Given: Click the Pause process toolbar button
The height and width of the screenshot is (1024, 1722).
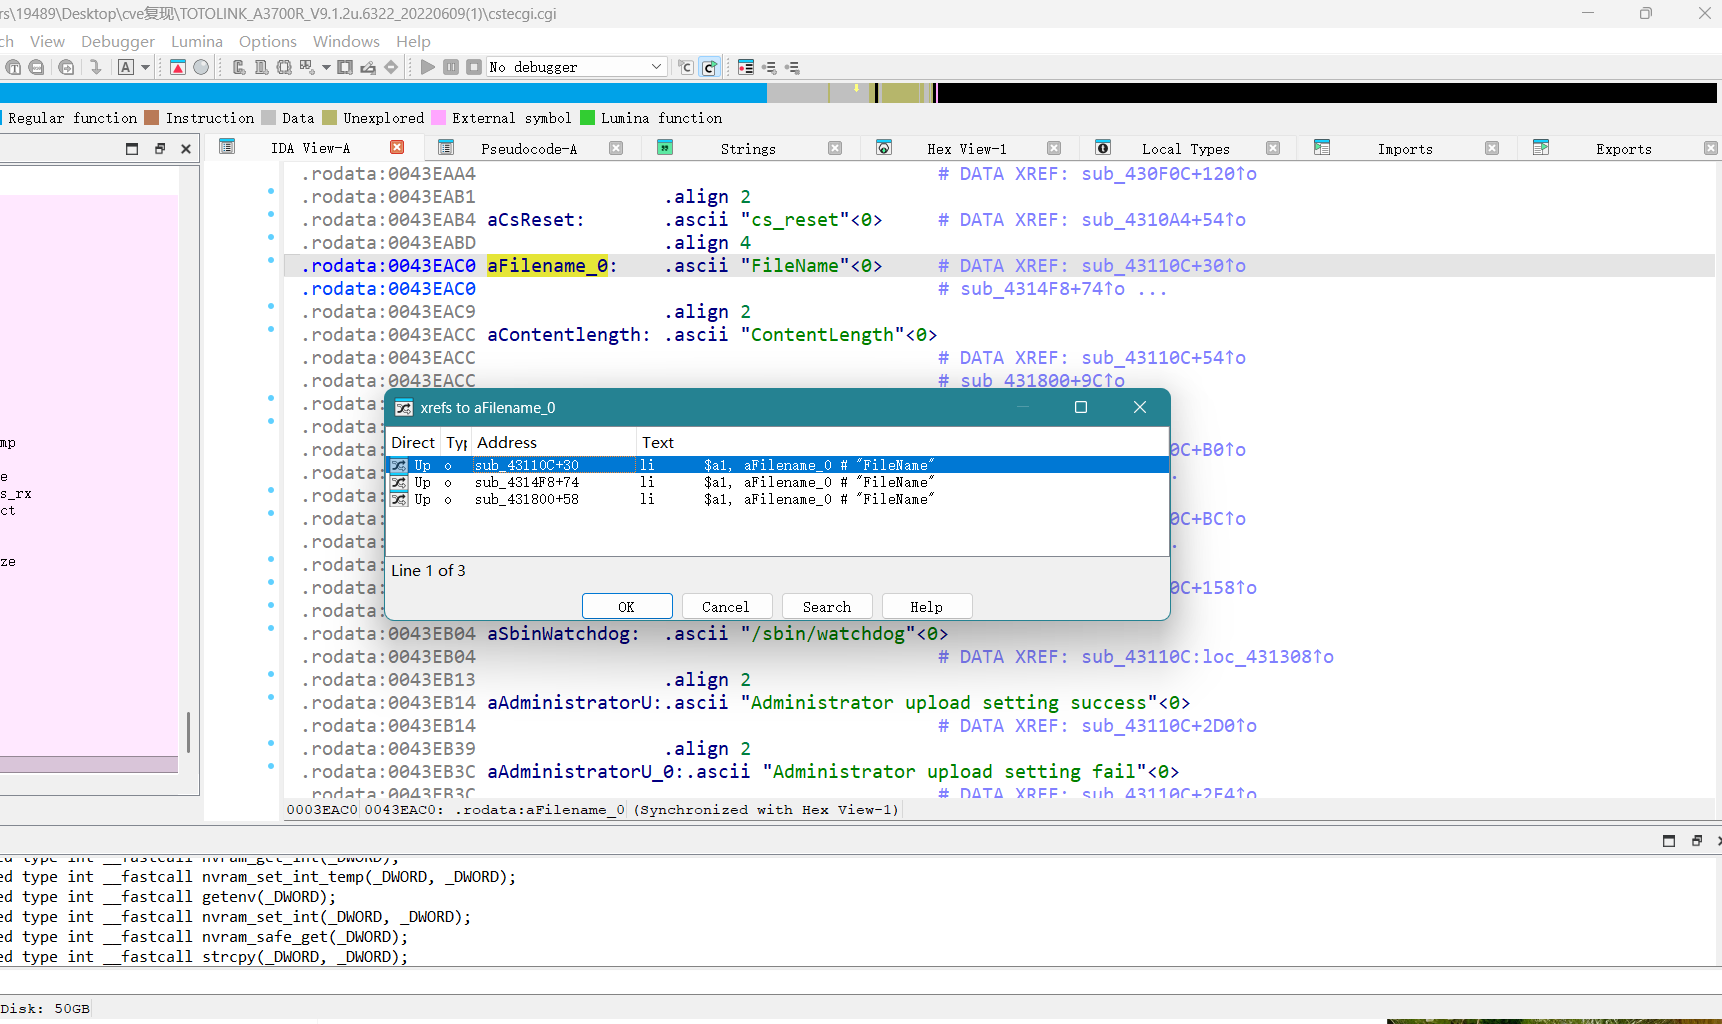Looking at the screenshot, I should pyautogui.click(x=451, y=67).
